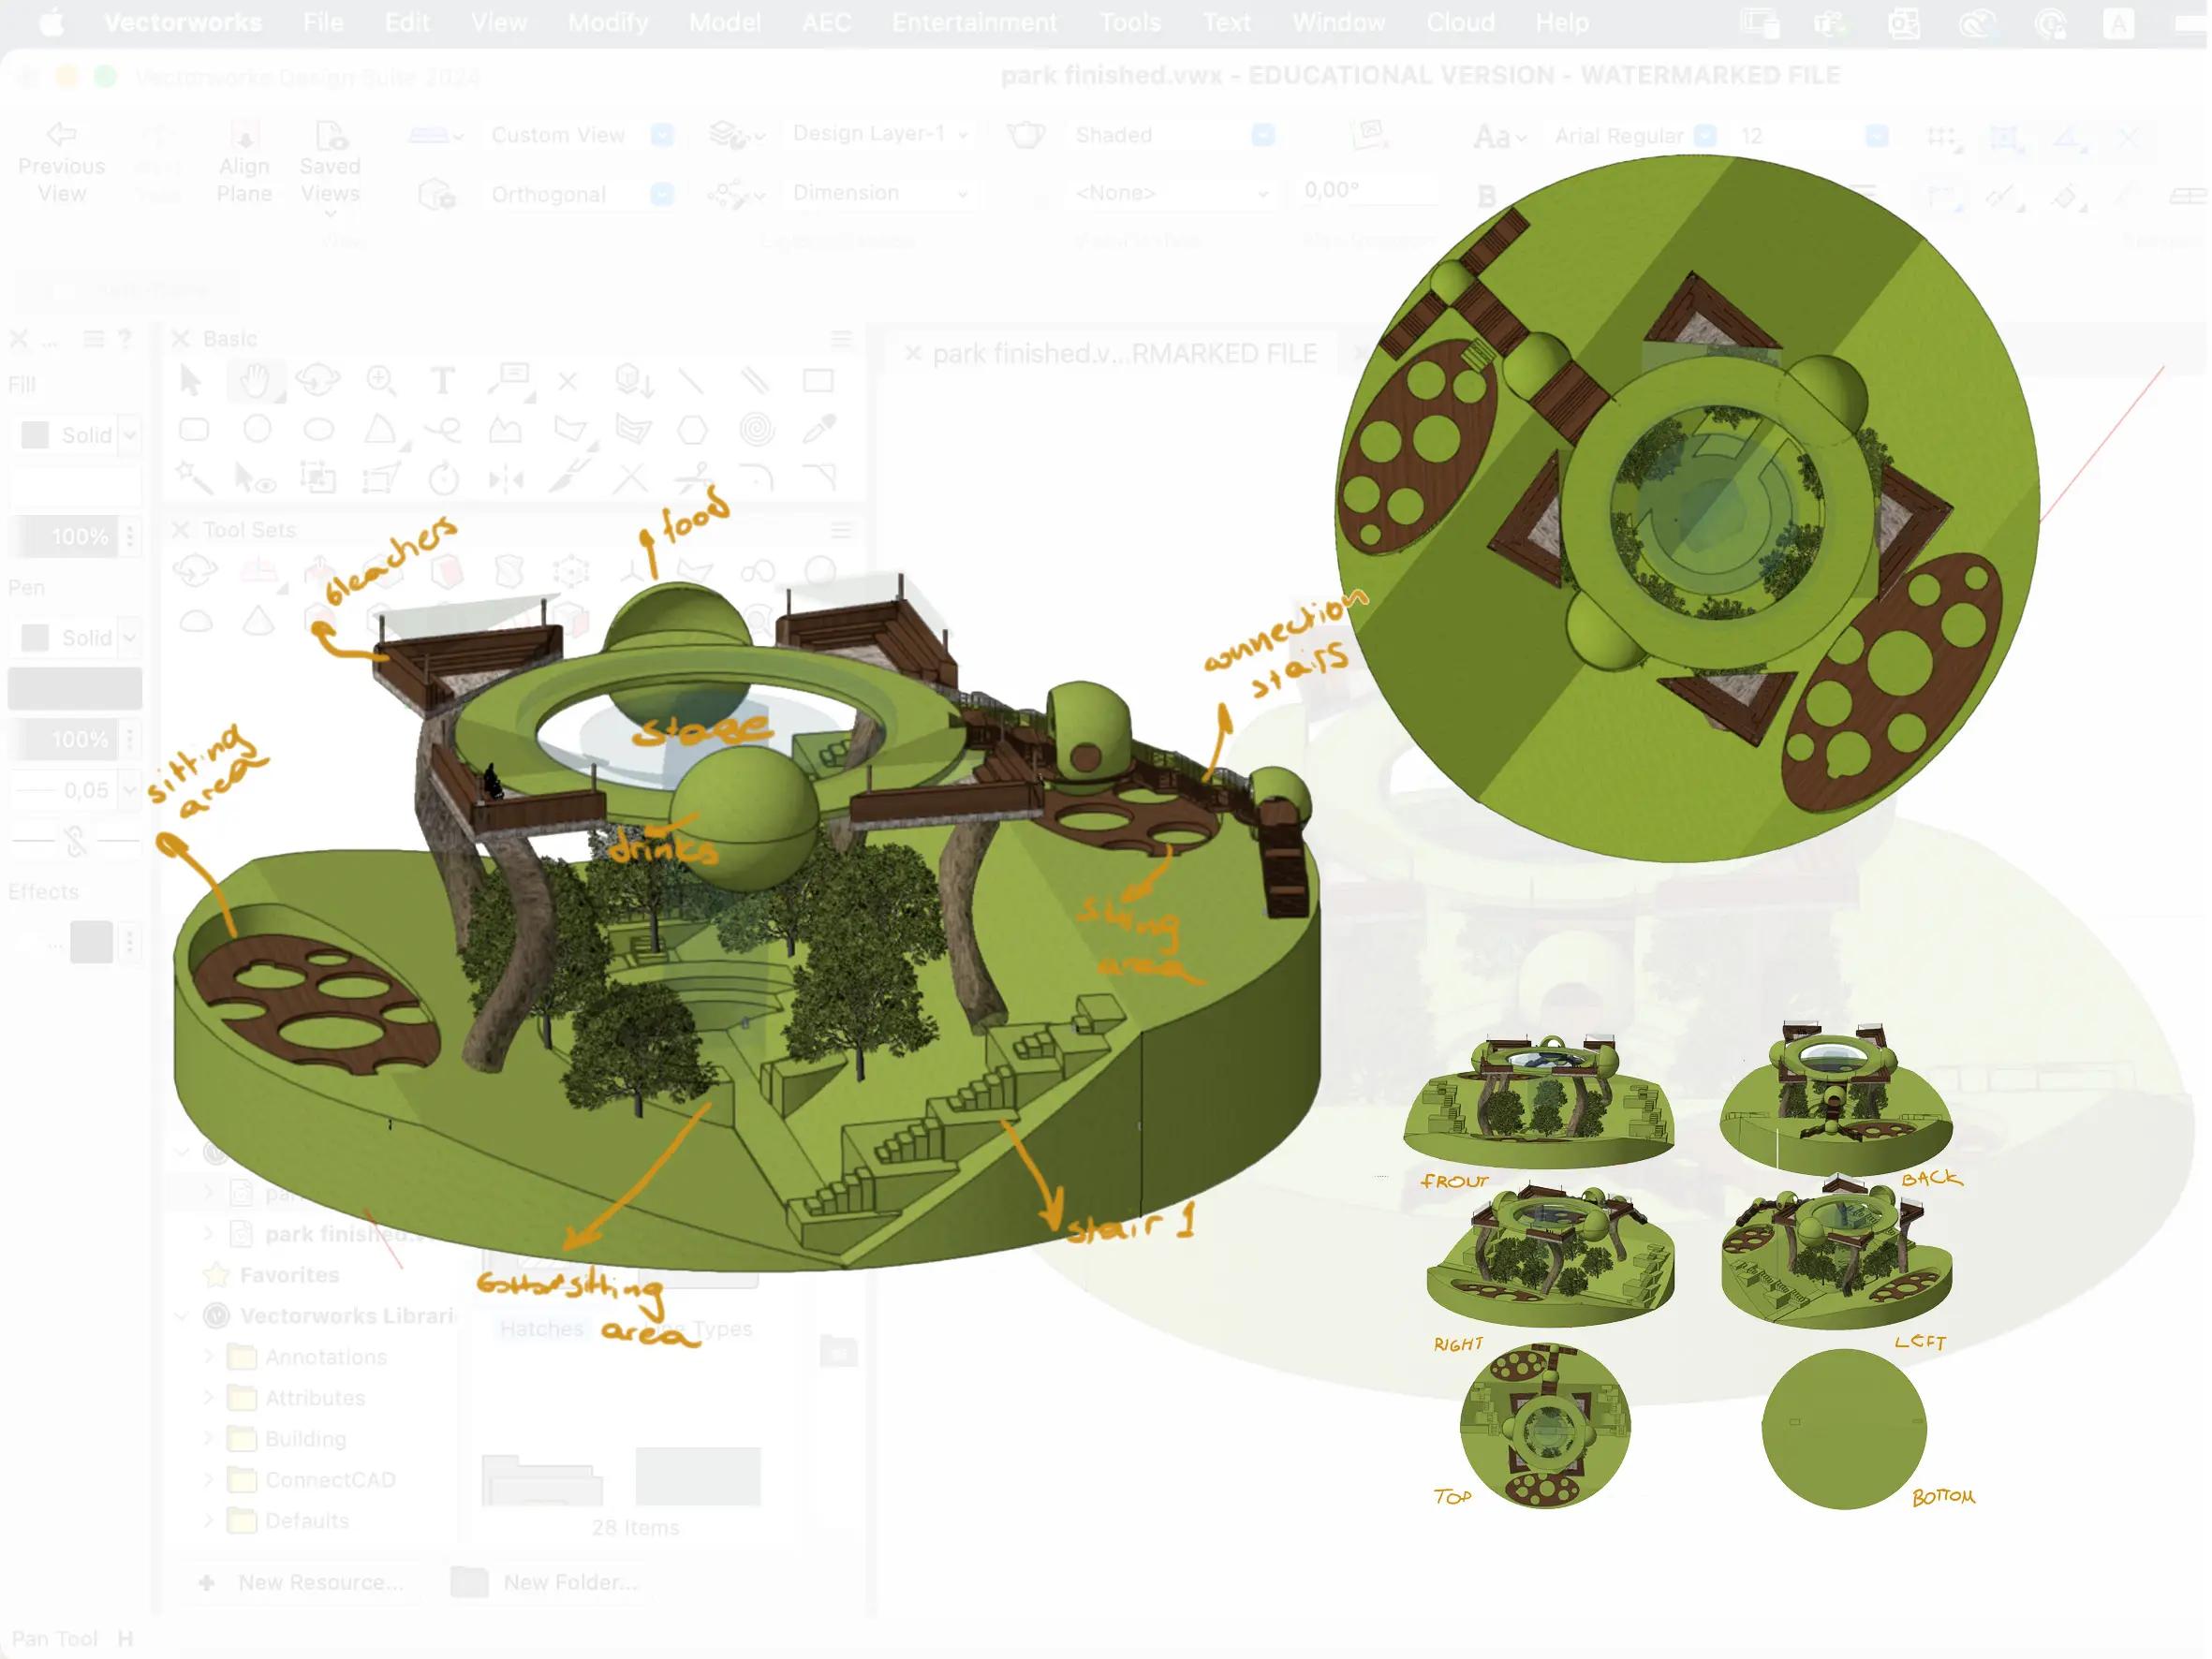This screenshot has width=2212, height=1659.
Task: Click the Mirror tool icon
Action: (x=506, y=480)
